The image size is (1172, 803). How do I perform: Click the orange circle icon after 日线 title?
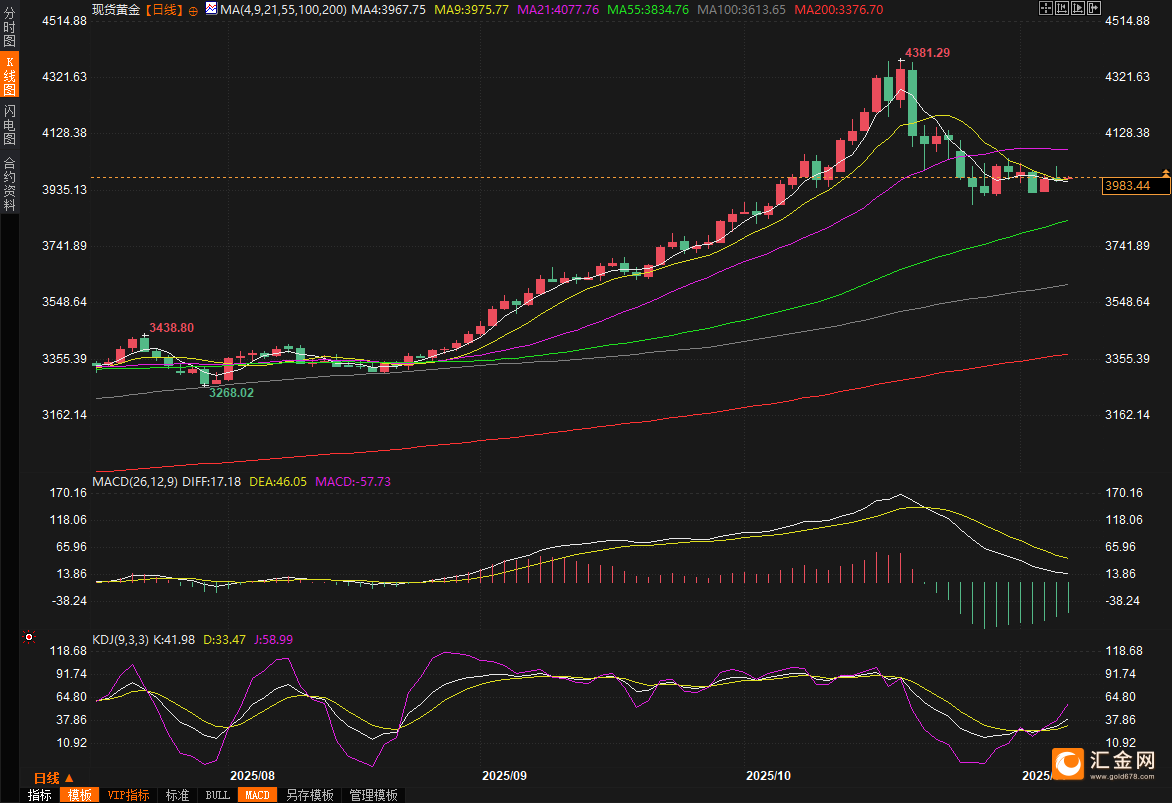pyautogui.click(x=193, y=10)
